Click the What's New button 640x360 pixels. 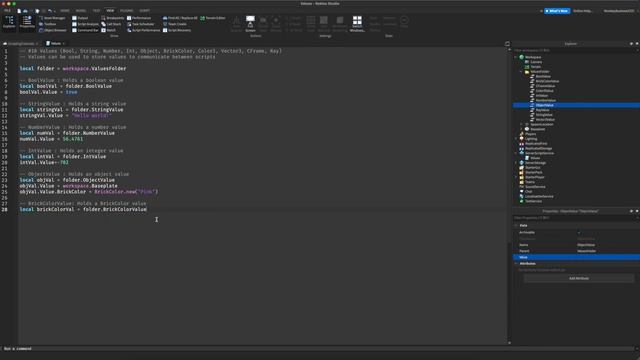[557, 11]
